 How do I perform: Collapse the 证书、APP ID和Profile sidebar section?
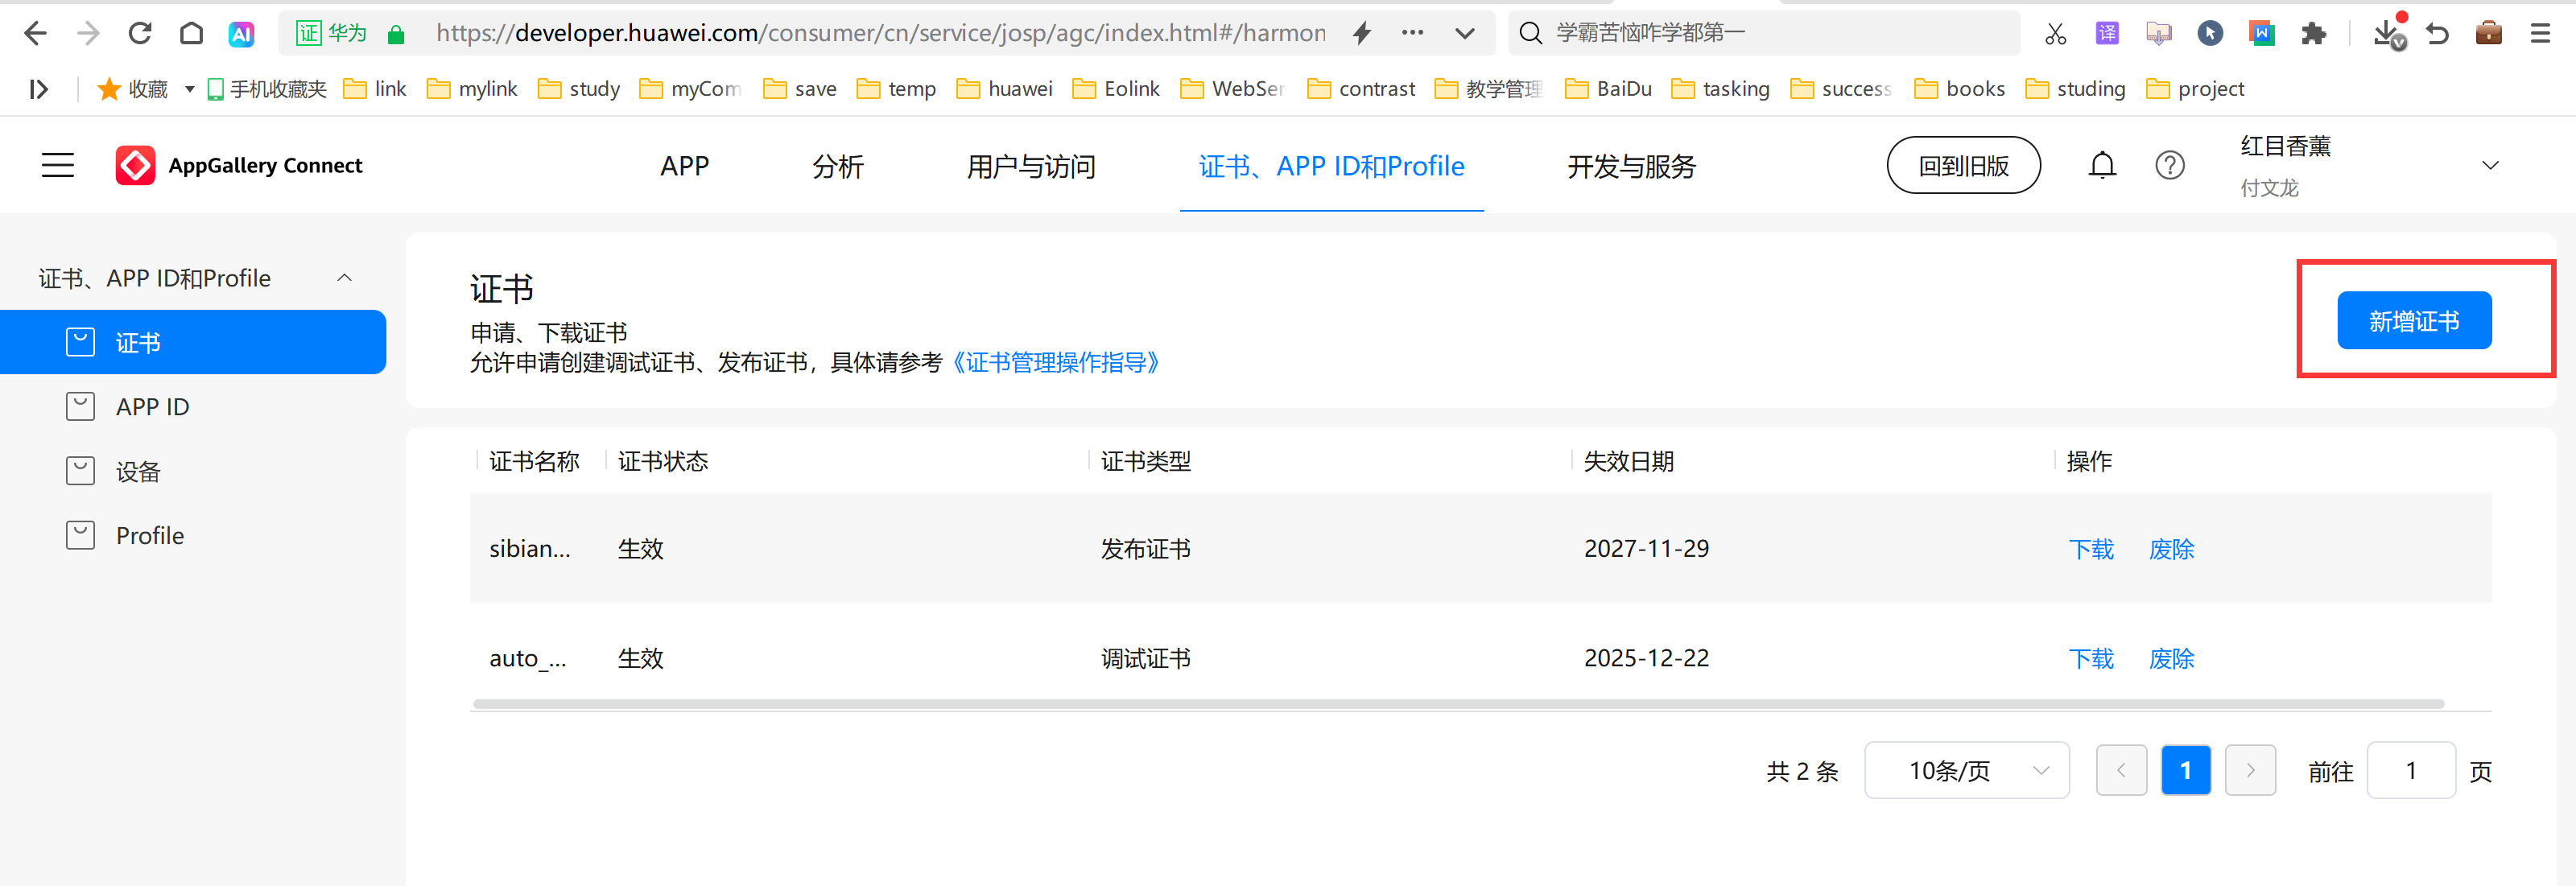(344, 278)
